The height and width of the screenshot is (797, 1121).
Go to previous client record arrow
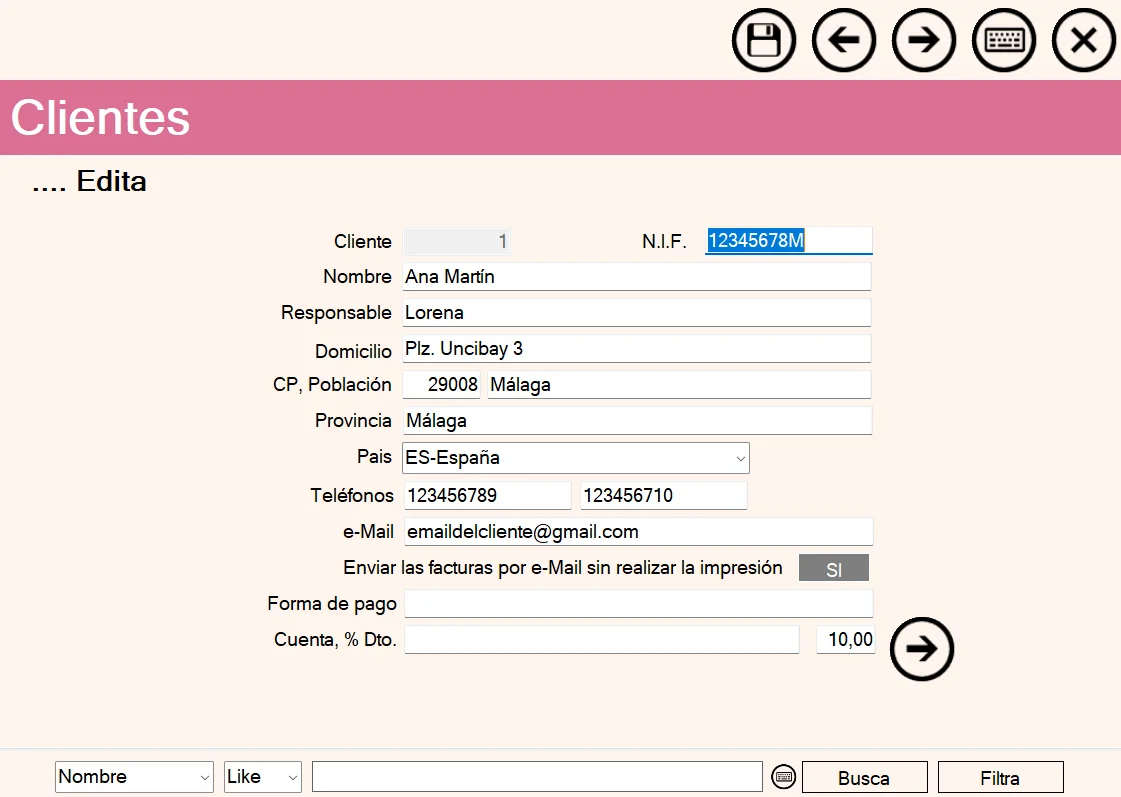[844, 41]
